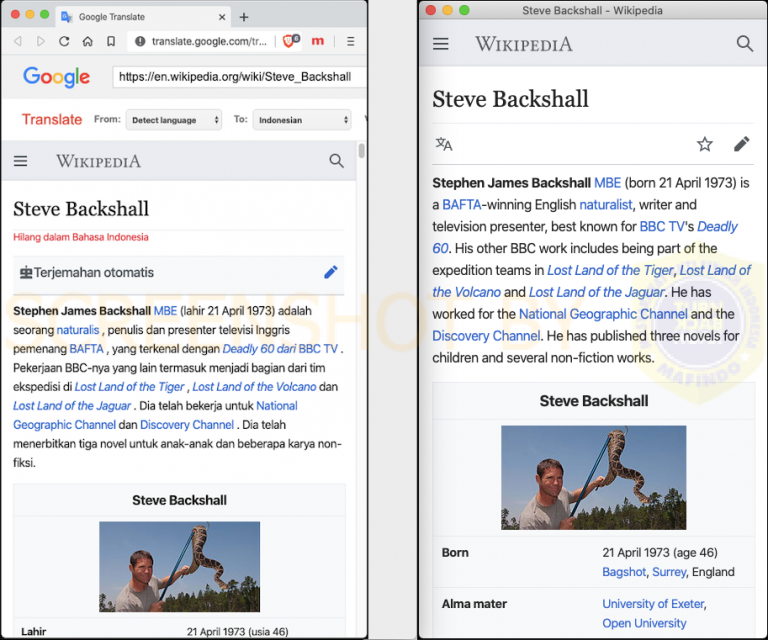Screen dimensions: 768x640
Task: Open Wikipedia search in right window
Action: [x=744, y=44]
